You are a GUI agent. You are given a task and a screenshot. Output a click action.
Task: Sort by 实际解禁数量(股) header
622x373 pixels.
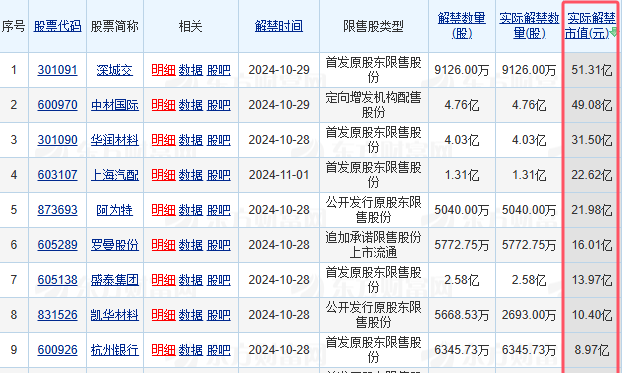pyautogui.click(x=529, y=25)
